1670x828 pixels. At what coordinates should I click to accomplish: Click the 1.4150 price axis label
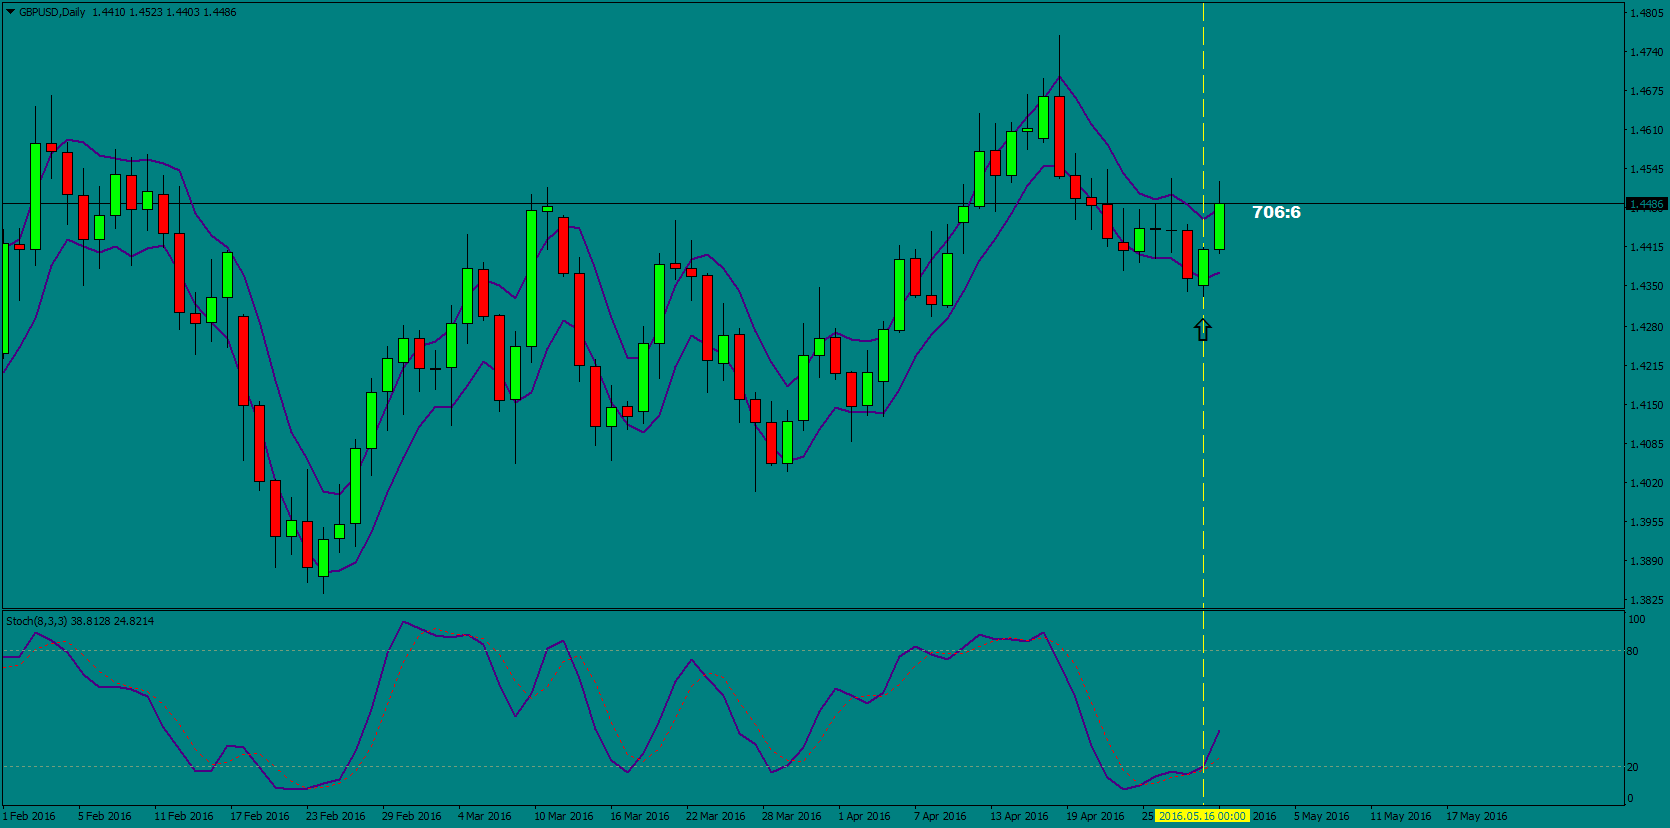[1647, 405]
